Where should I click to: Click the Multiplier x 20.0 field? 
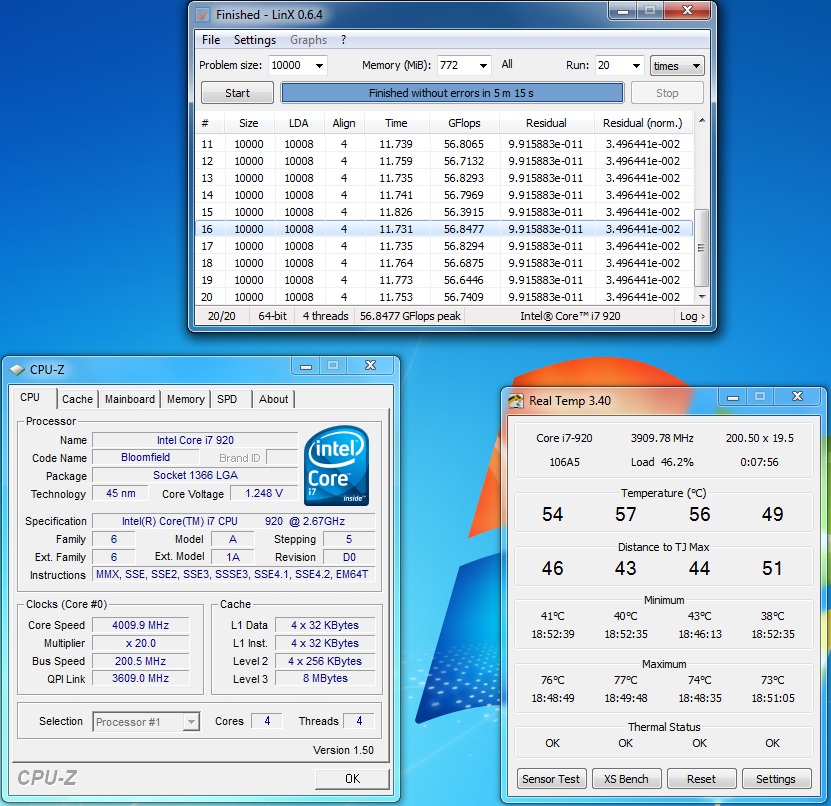point(140,643)
